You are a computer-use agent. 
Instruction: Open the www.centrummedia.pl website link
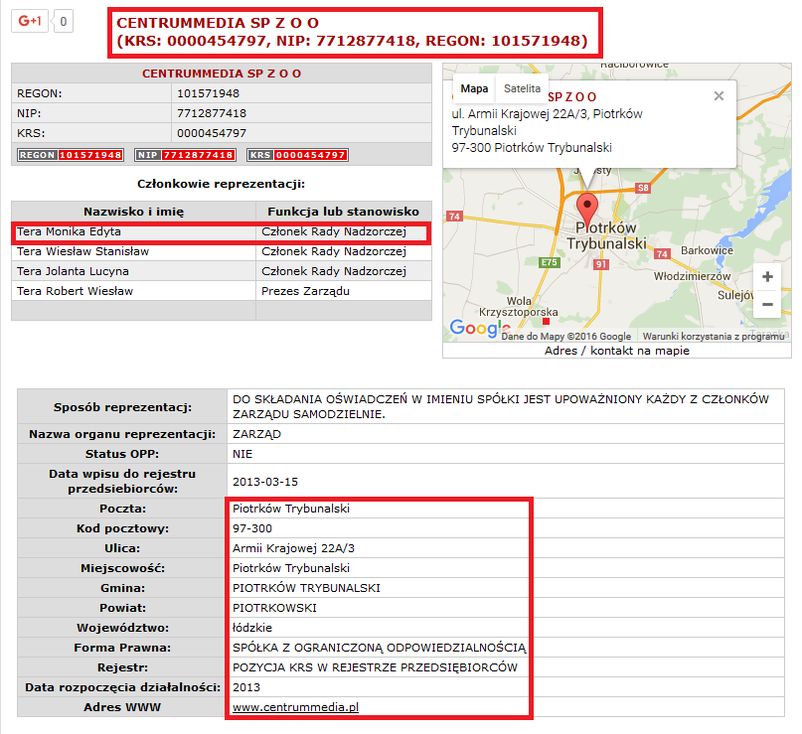295,707
